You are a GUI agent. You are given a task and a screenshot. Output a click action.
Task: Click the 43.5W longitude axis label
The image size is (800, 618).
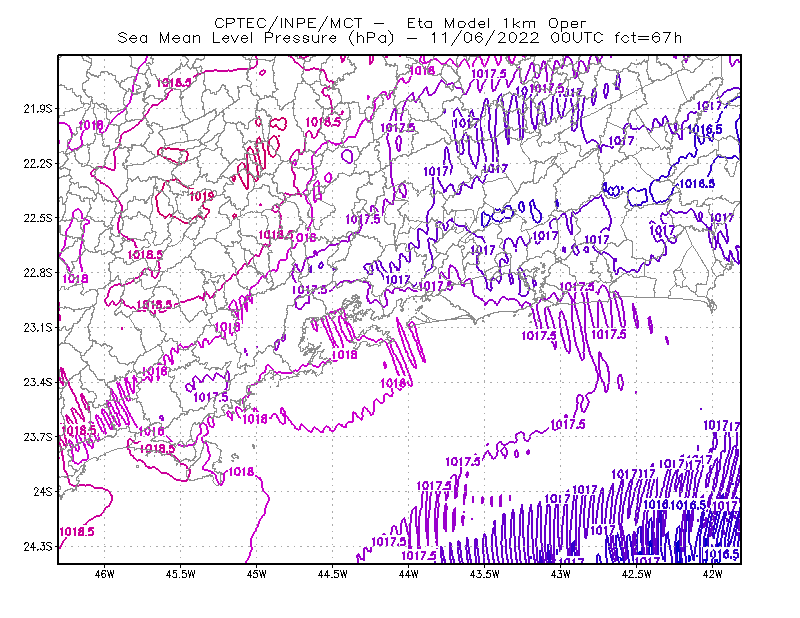pos(485,574)
